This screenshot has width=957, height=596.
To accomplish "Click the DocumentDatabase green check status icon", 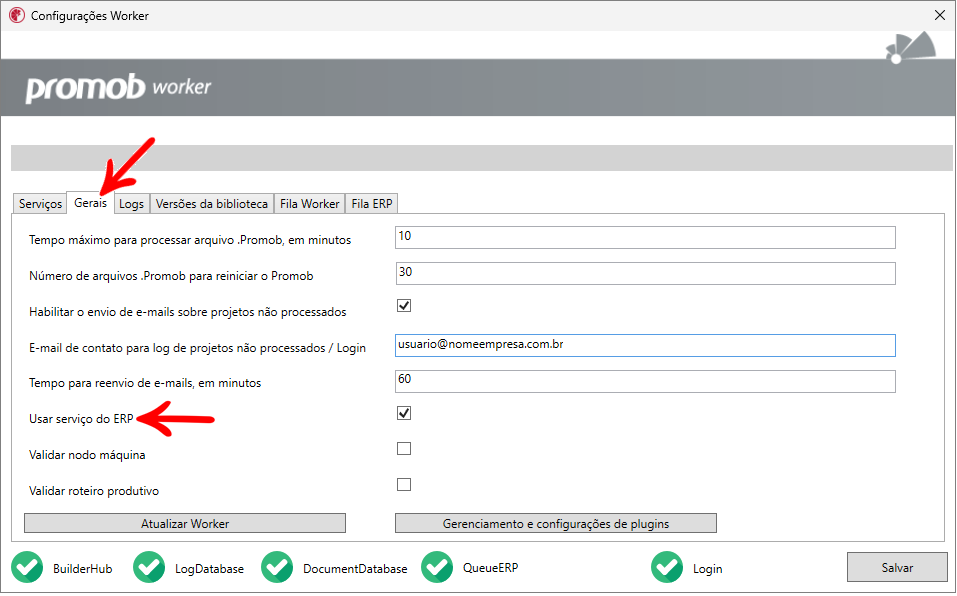I will (x=277, y=567).
